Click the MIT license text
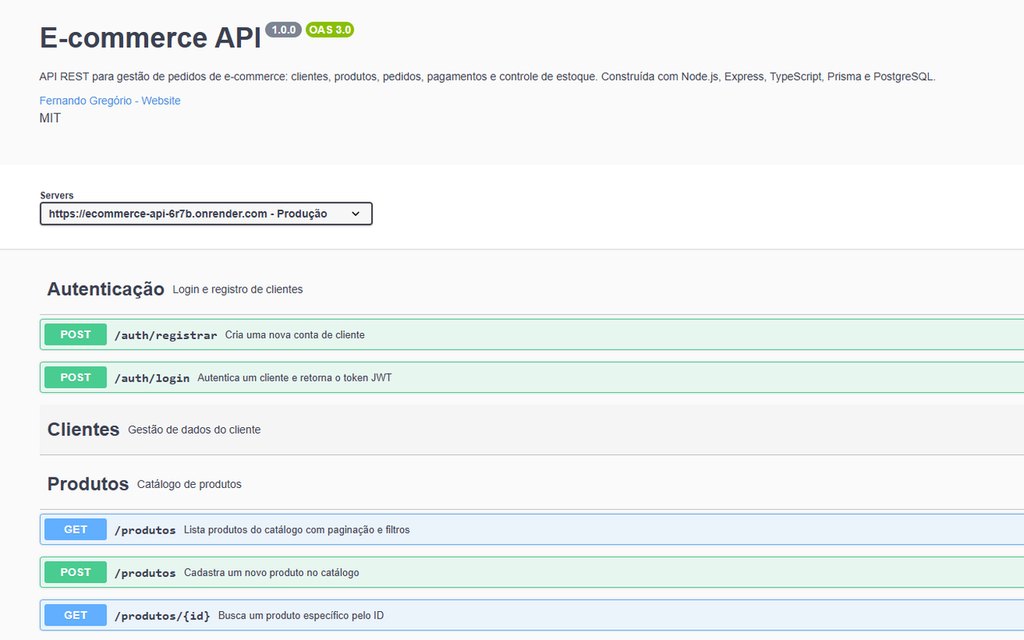The image size is (1024, 640). 50,118
